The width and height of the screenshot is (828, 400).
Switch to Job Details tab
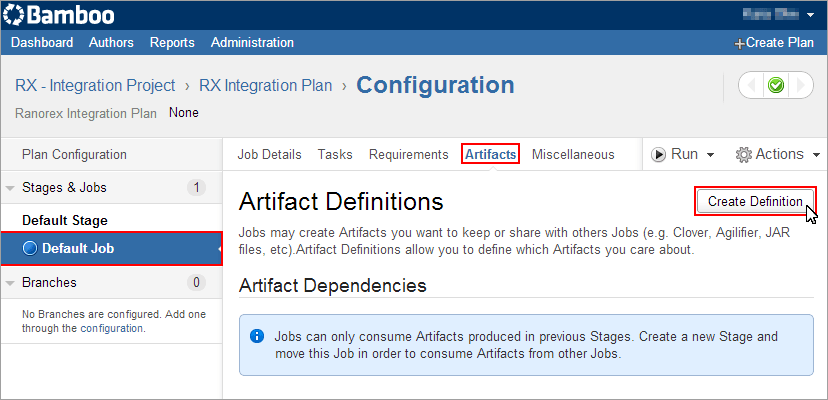[269, 155]
